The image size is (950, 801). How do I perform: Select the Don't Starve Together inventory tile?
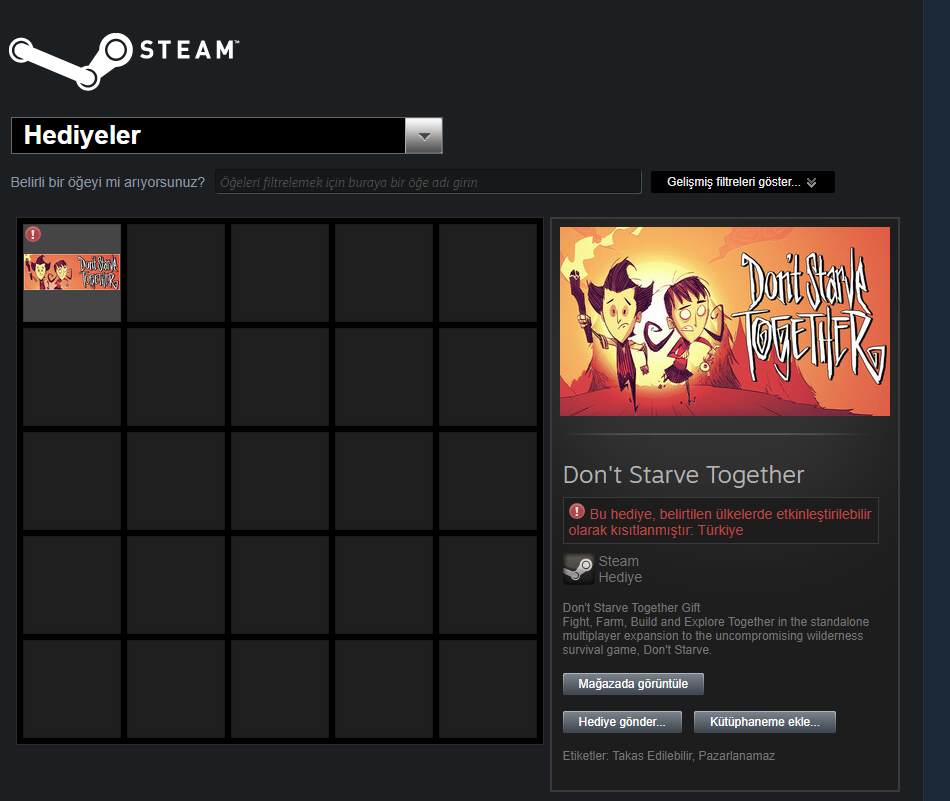[72, 273]
